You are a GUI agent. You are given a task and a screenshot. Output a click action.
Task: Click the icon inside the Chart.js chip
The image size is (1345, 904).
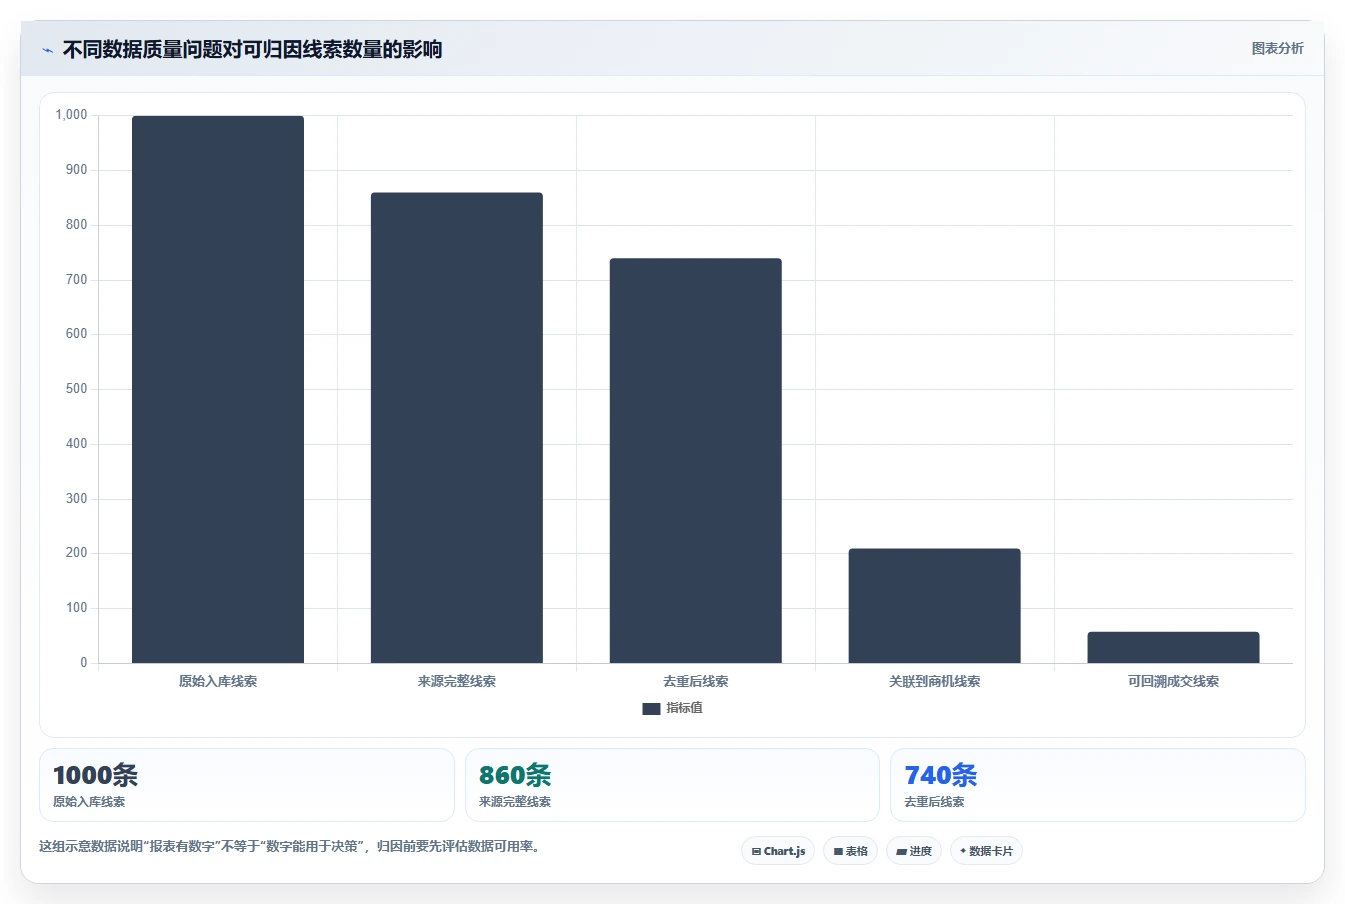[x=756, y=852]
